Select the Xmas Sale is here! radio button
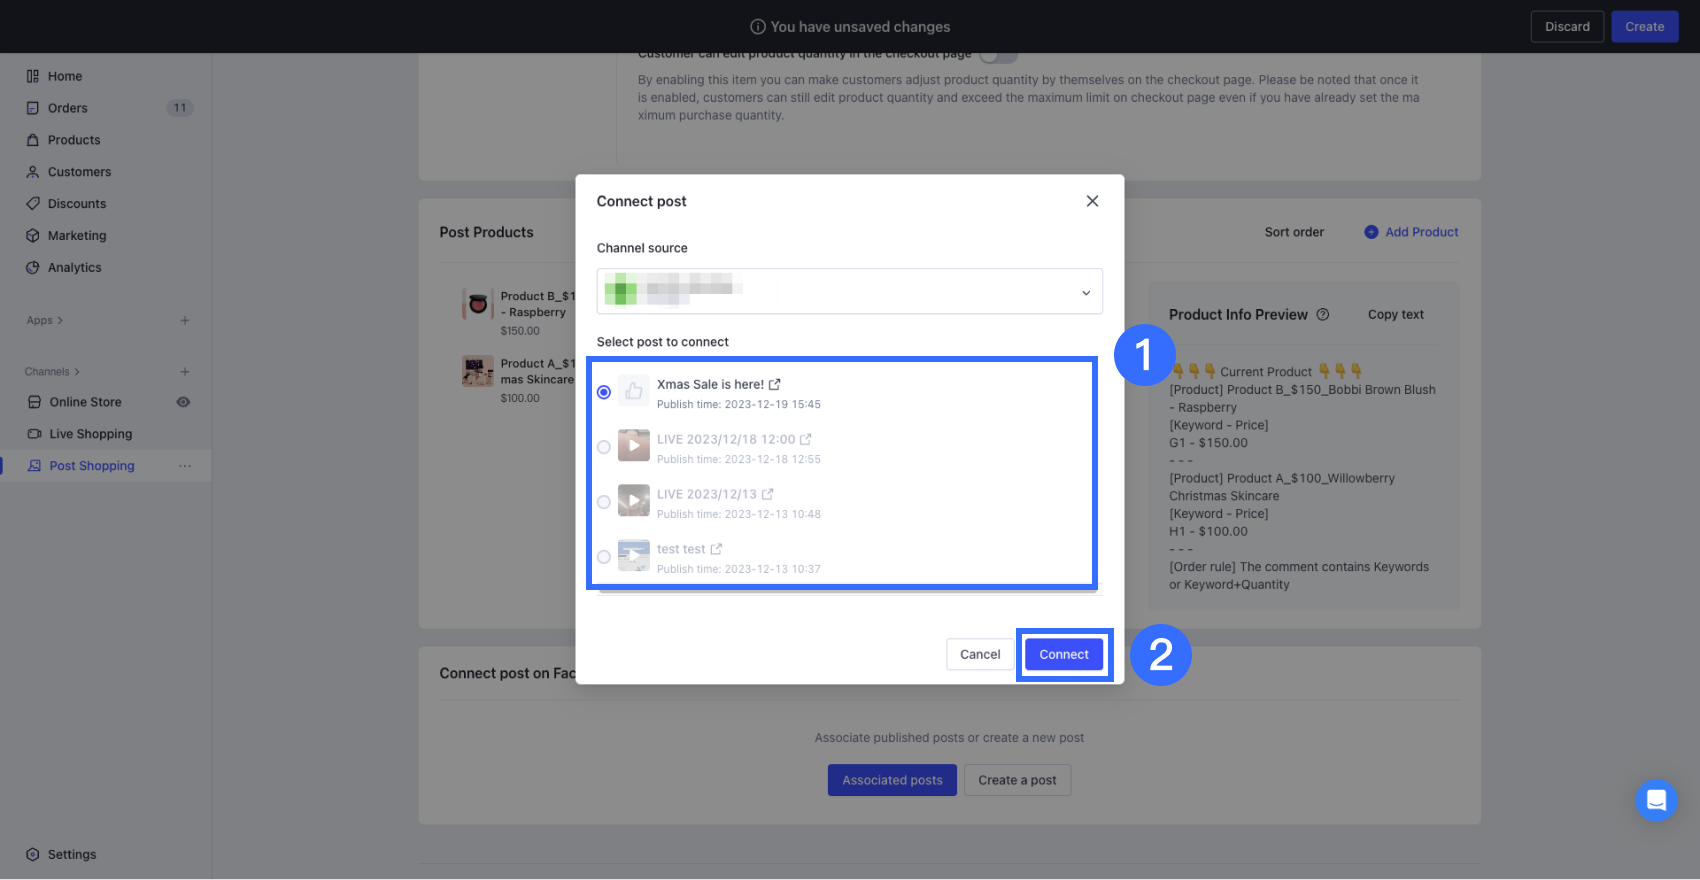The height and width of the screenshot is (880, 1700). pyautogui.click(x=604, y=393)
